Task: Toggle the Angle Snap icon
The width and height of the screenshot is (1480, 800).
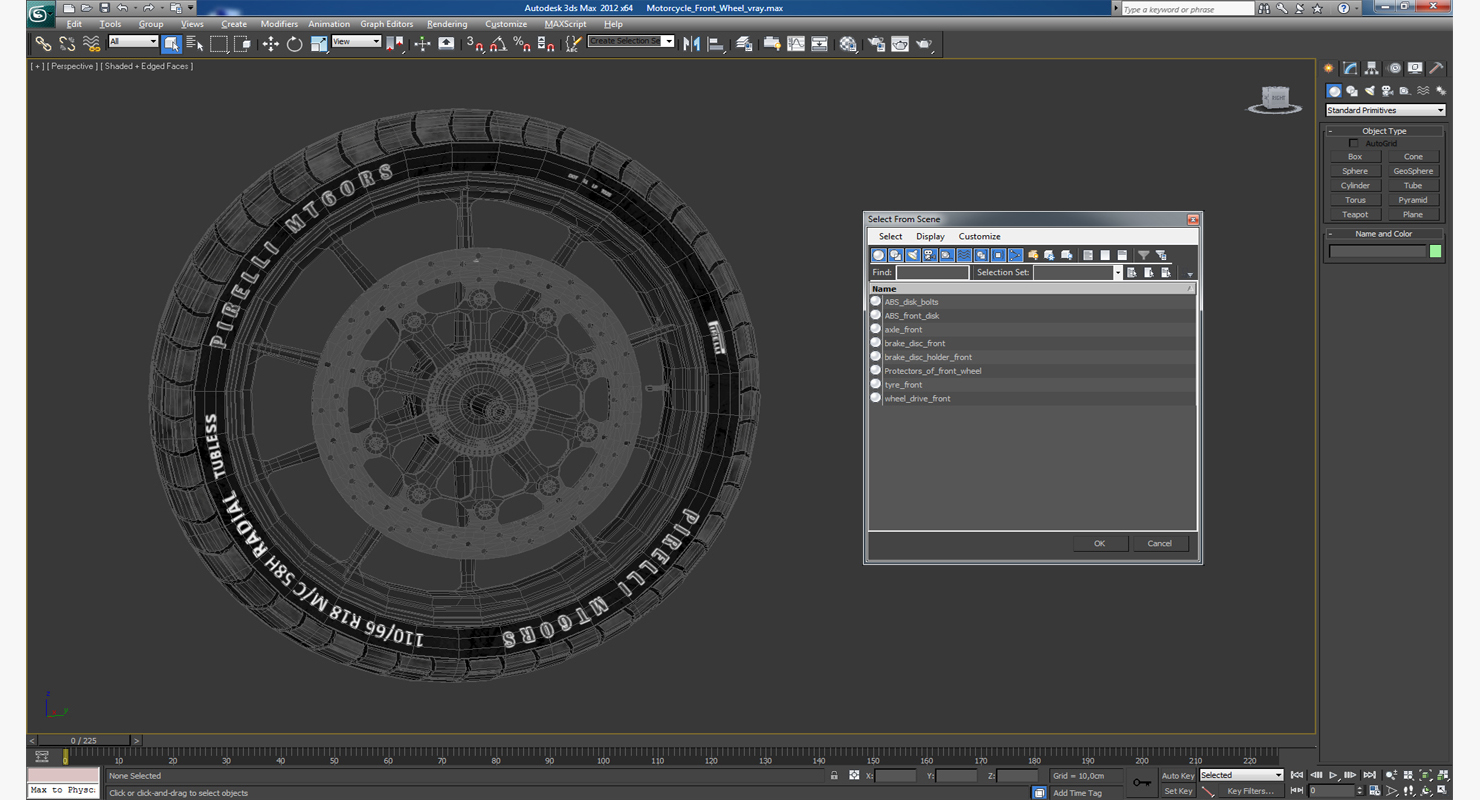Action: point(498,44)
